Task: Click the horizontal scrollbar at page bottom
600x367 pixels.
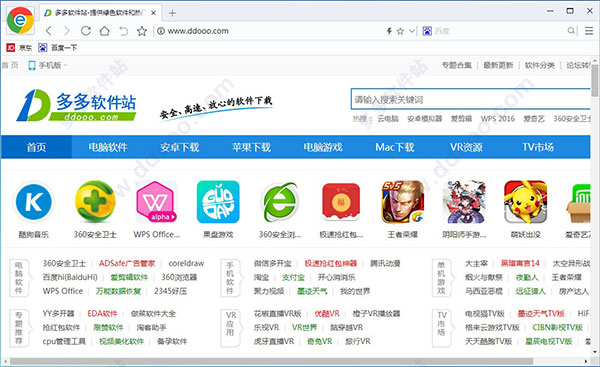Action: [272, 361]
